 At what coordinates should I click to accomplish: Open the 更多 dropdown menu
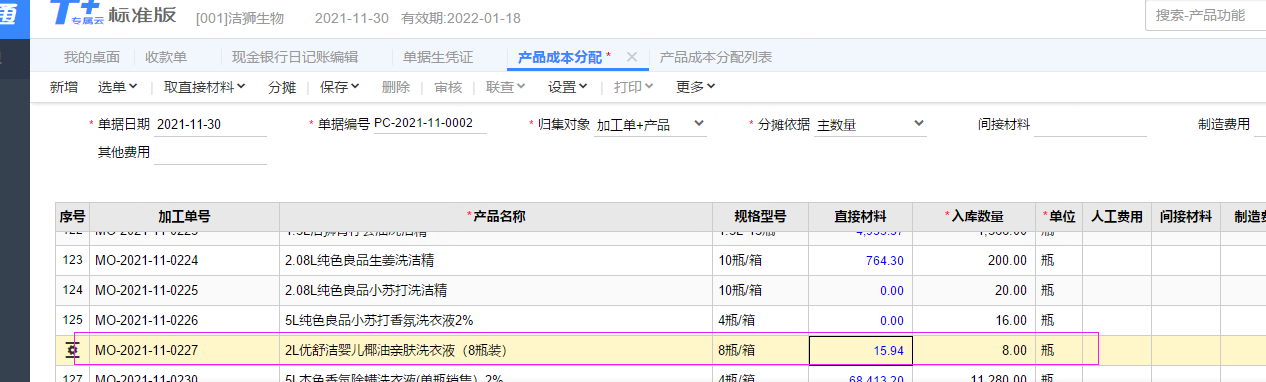(x=696, y=87)
